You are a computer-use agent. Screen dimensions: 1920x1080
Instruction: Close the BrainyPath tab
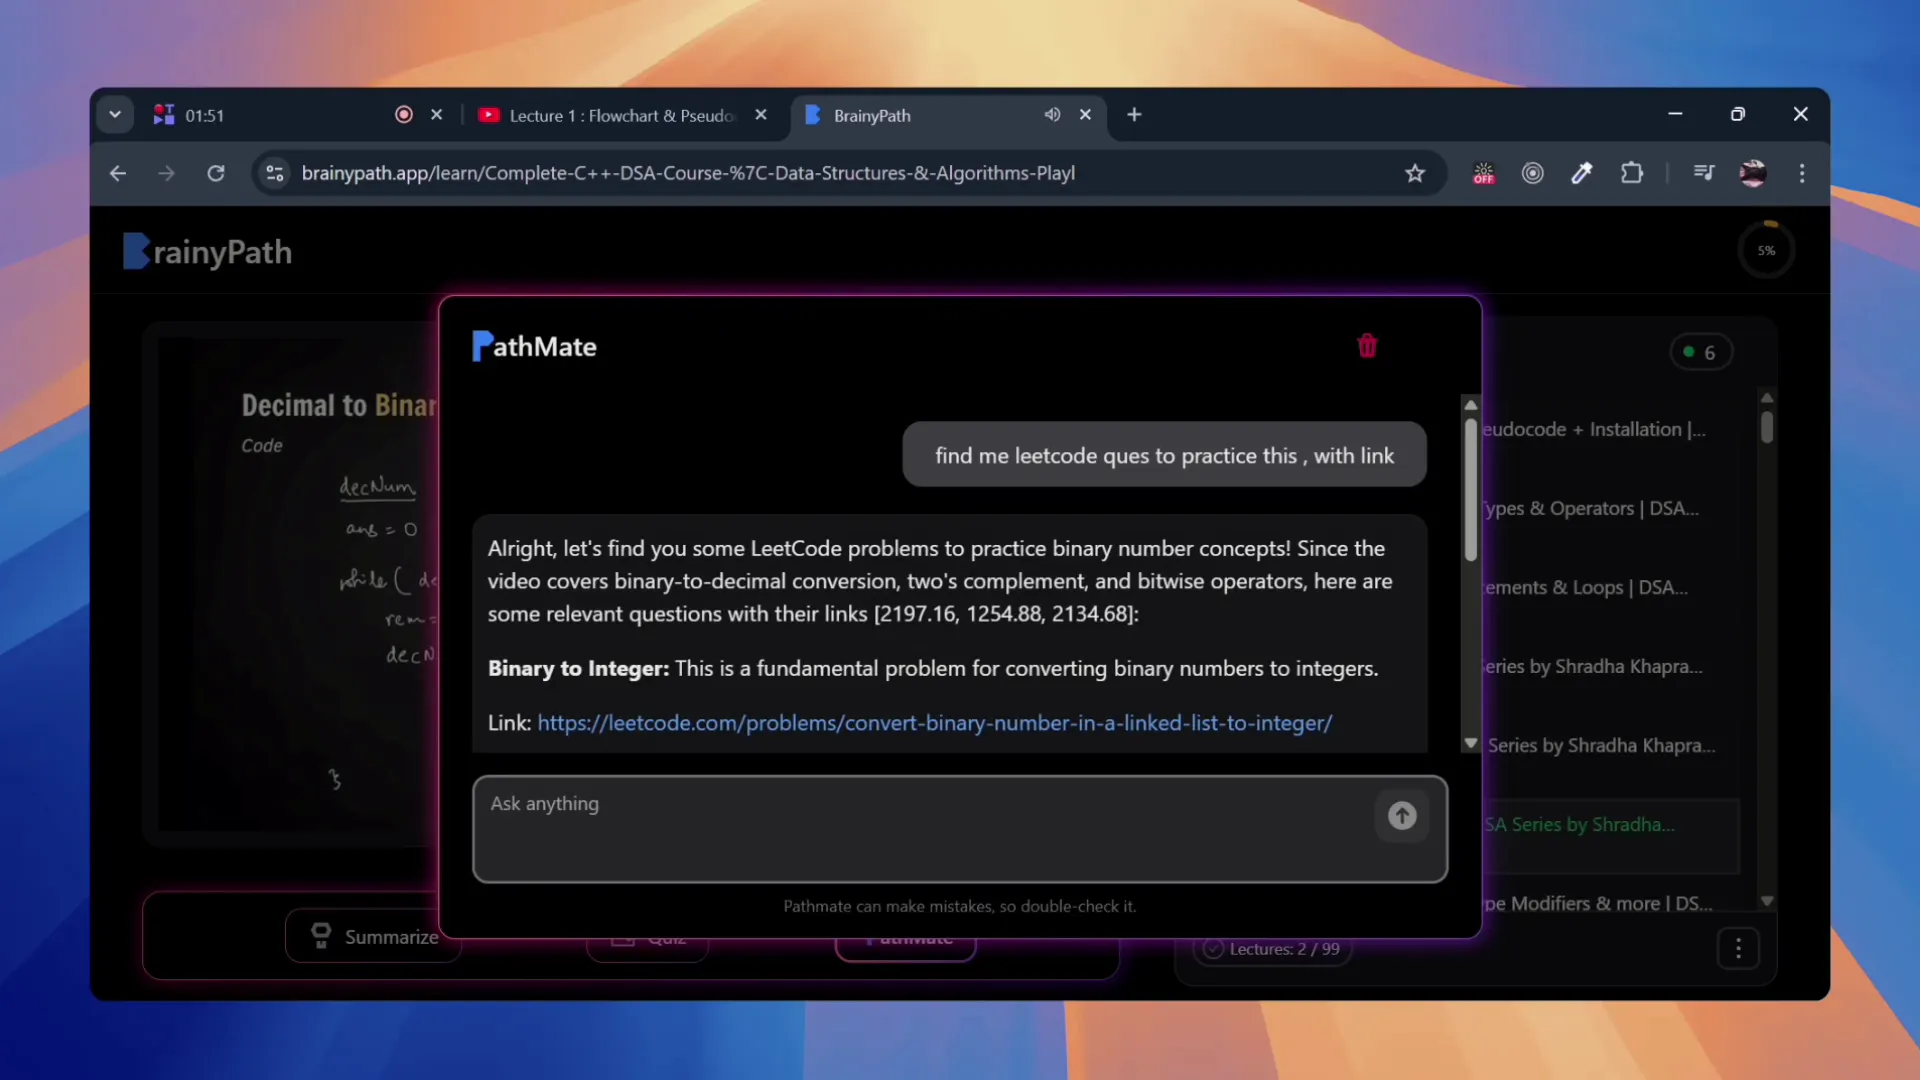[1085, 115]
